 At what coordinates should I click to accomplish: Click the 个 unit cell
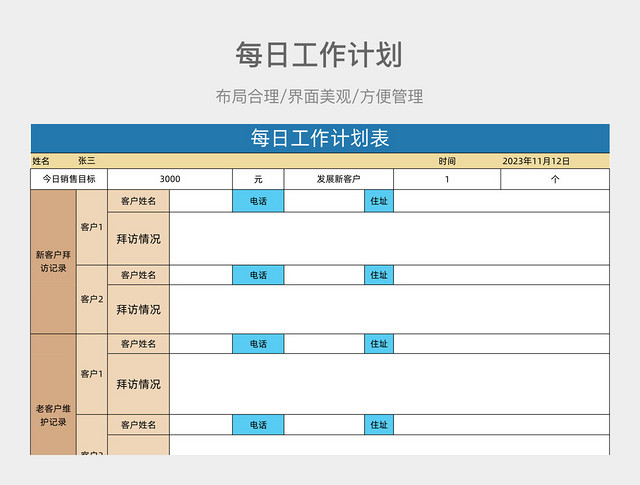[x=555, y=179]
